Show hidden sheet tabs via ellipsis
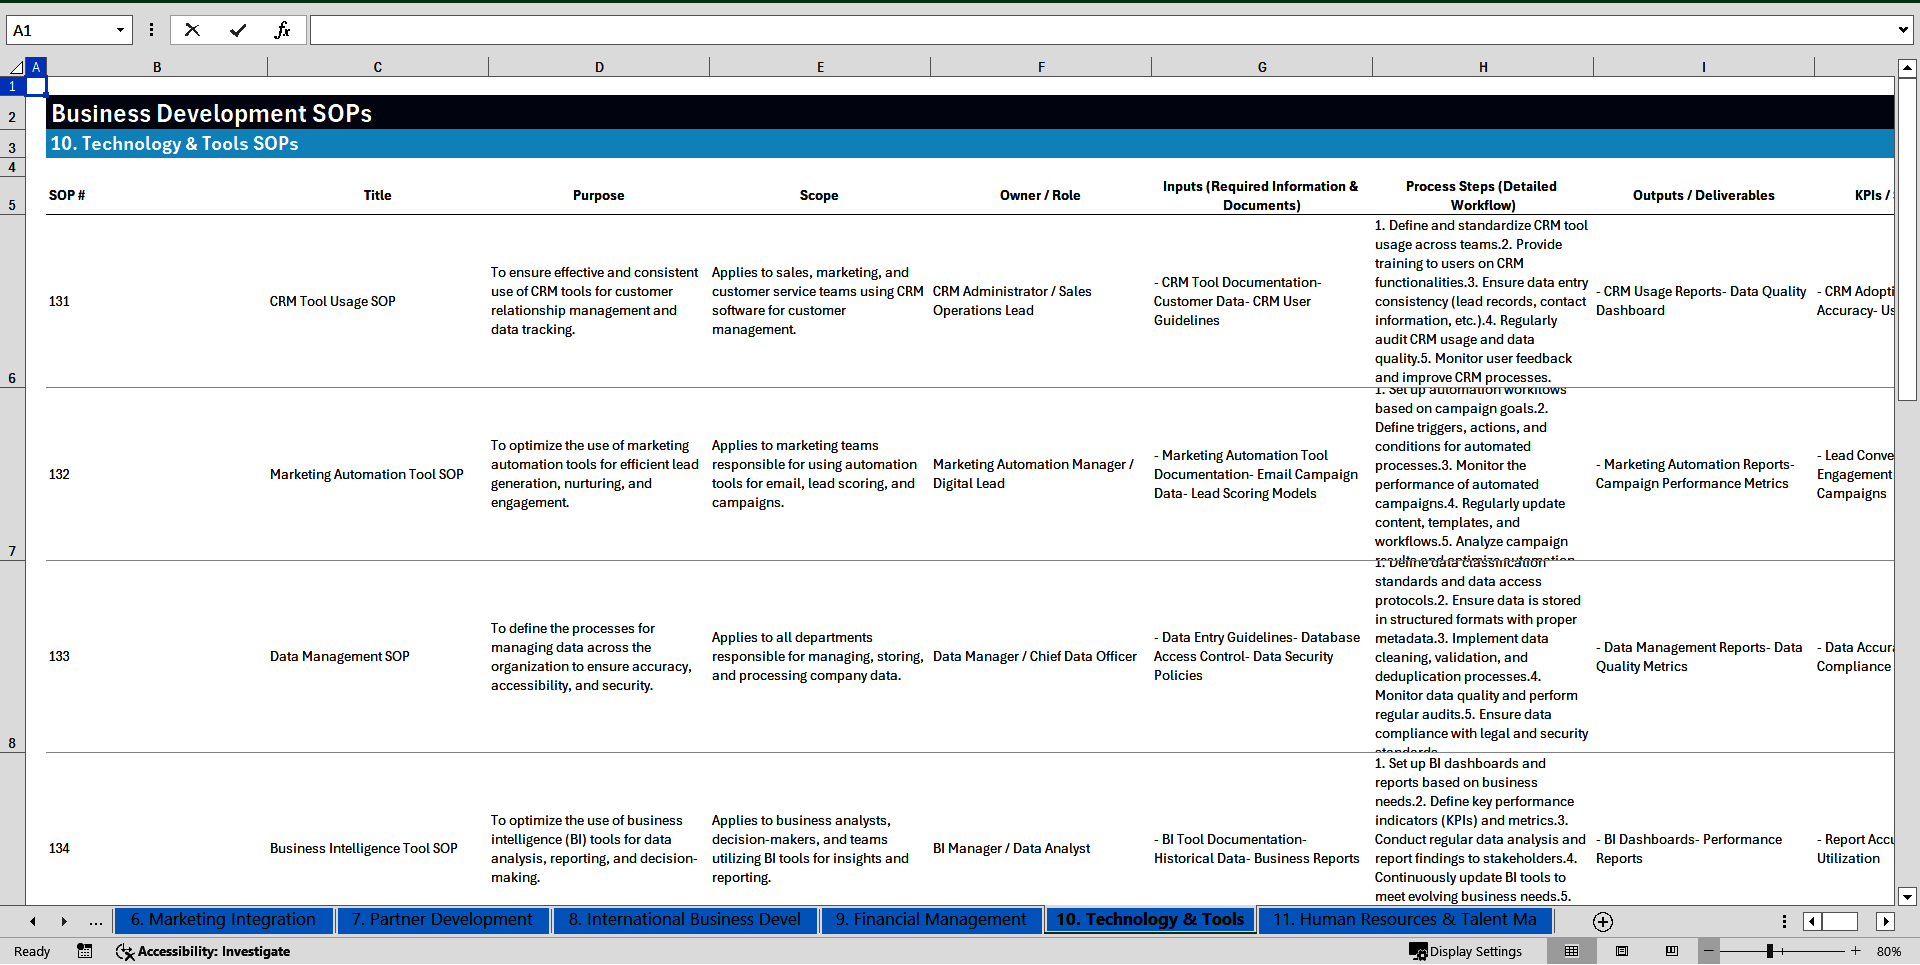The height and width of the screenshot is (965, 1920). click(x=95, y=921)
